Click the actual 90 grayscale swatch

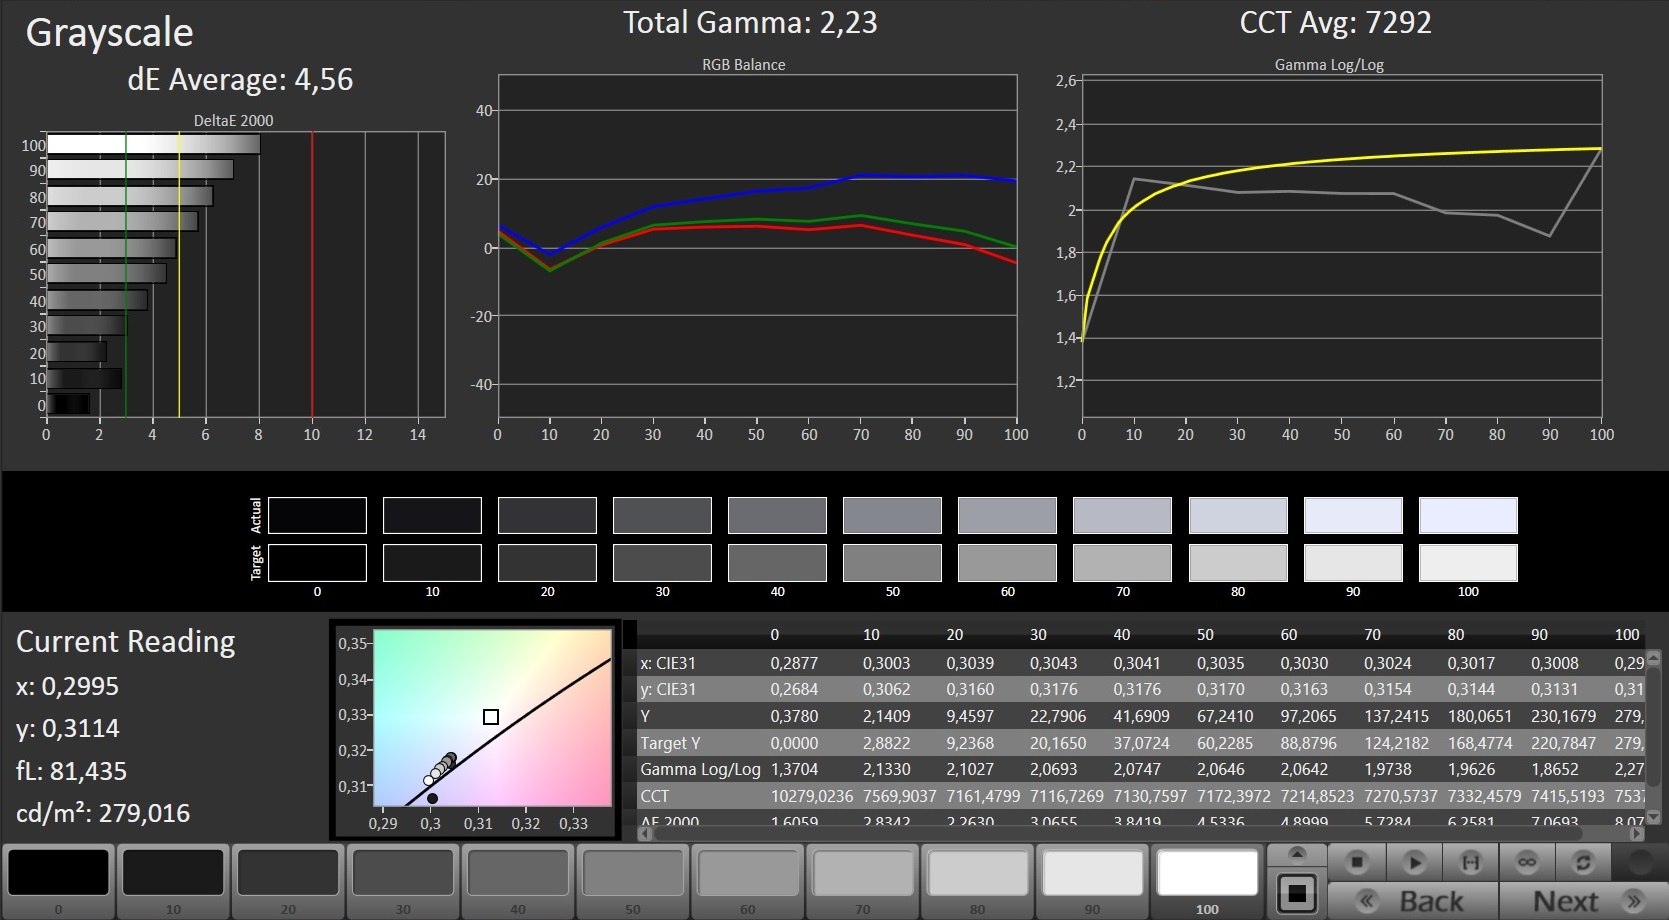(x=1352, y=516)
